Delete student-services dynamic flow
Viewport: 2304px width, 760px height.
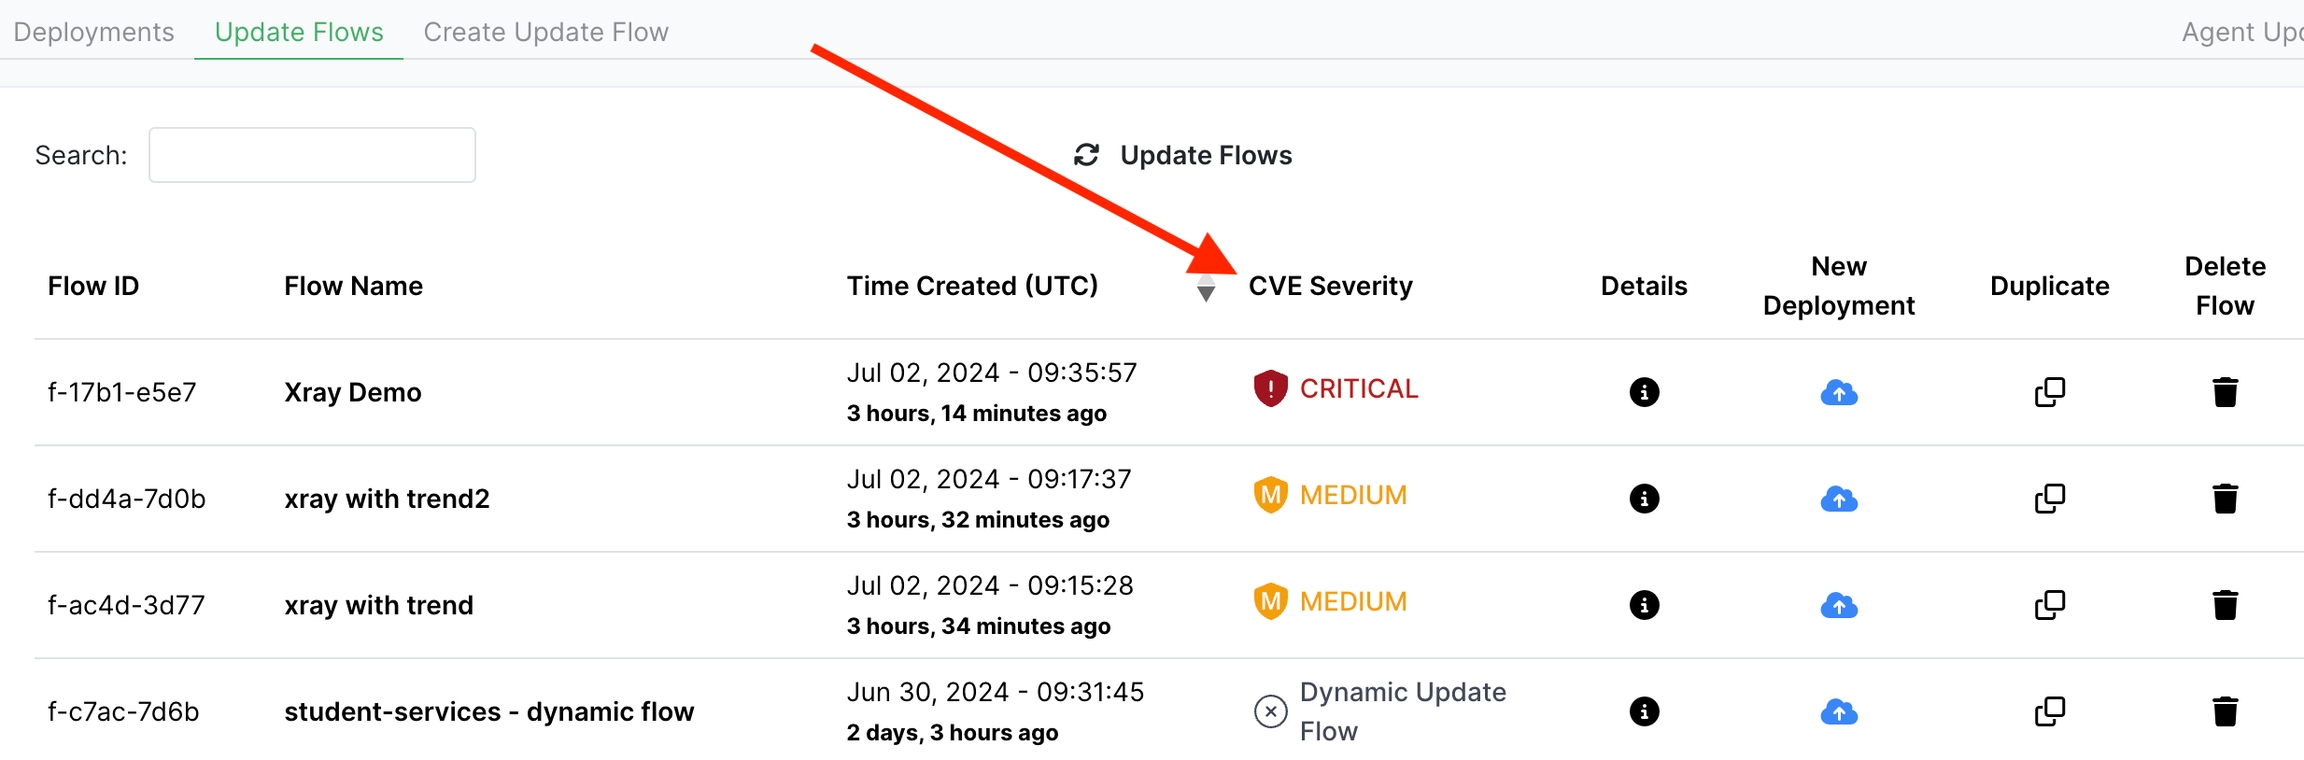click(2224, 711)
